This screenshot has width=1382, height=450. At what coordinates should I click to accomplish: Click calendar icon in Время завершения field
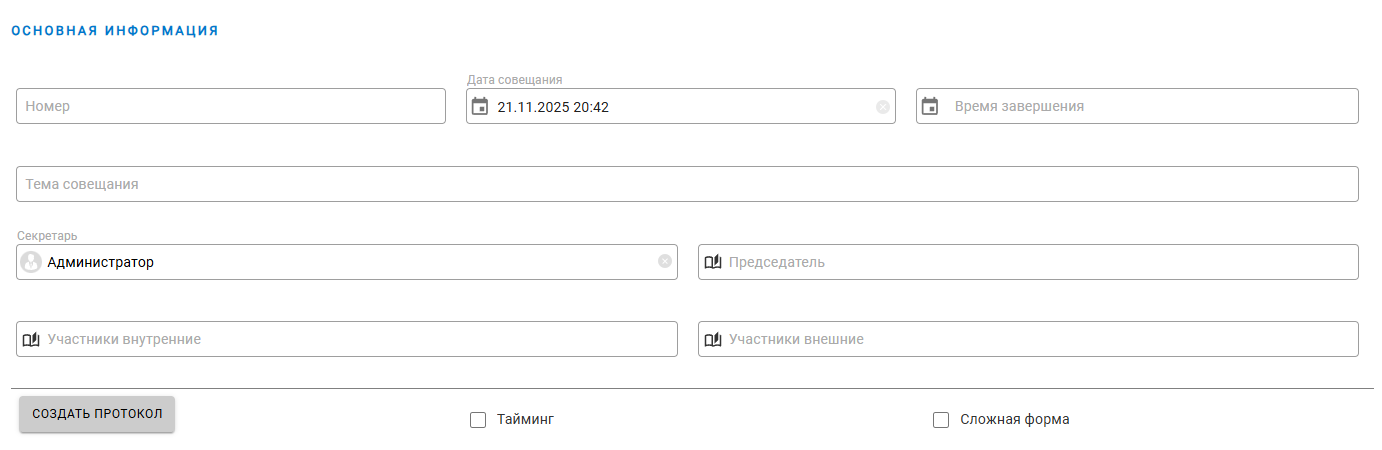pyautogui.click(x=930, y=106)
